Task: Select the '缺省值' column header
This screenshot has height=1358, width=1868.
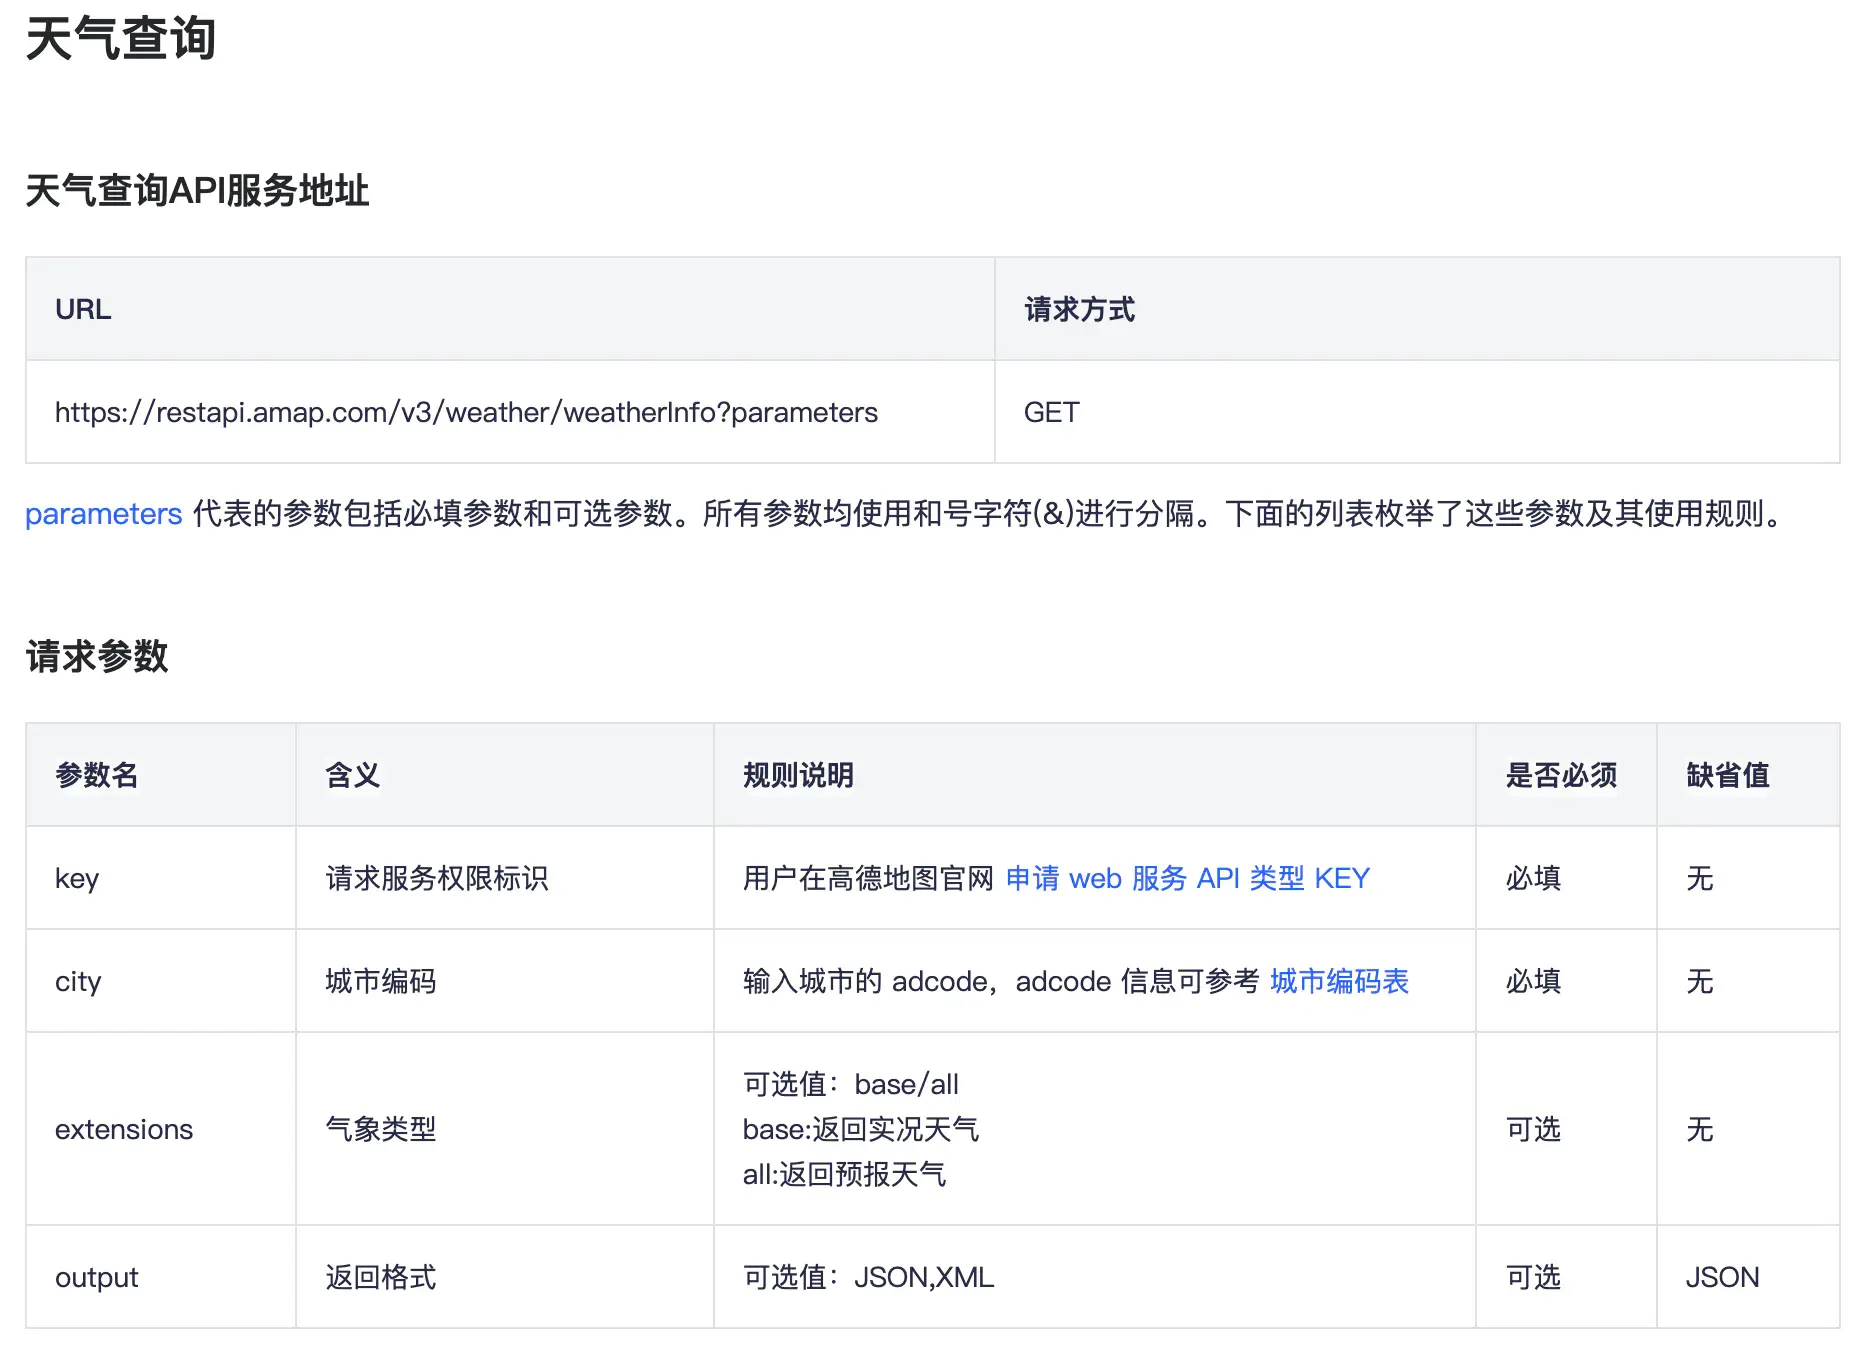Action: [x=1748, y=775]
